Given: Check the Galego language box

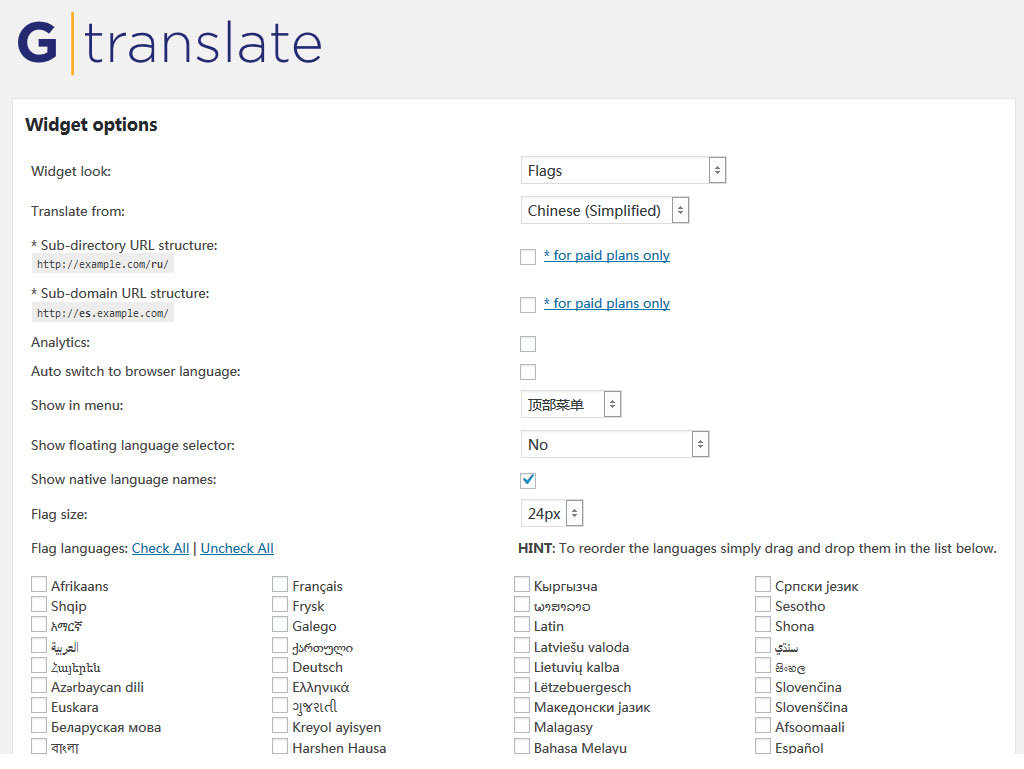Looking at the screenshot, I should click(280, 625).
